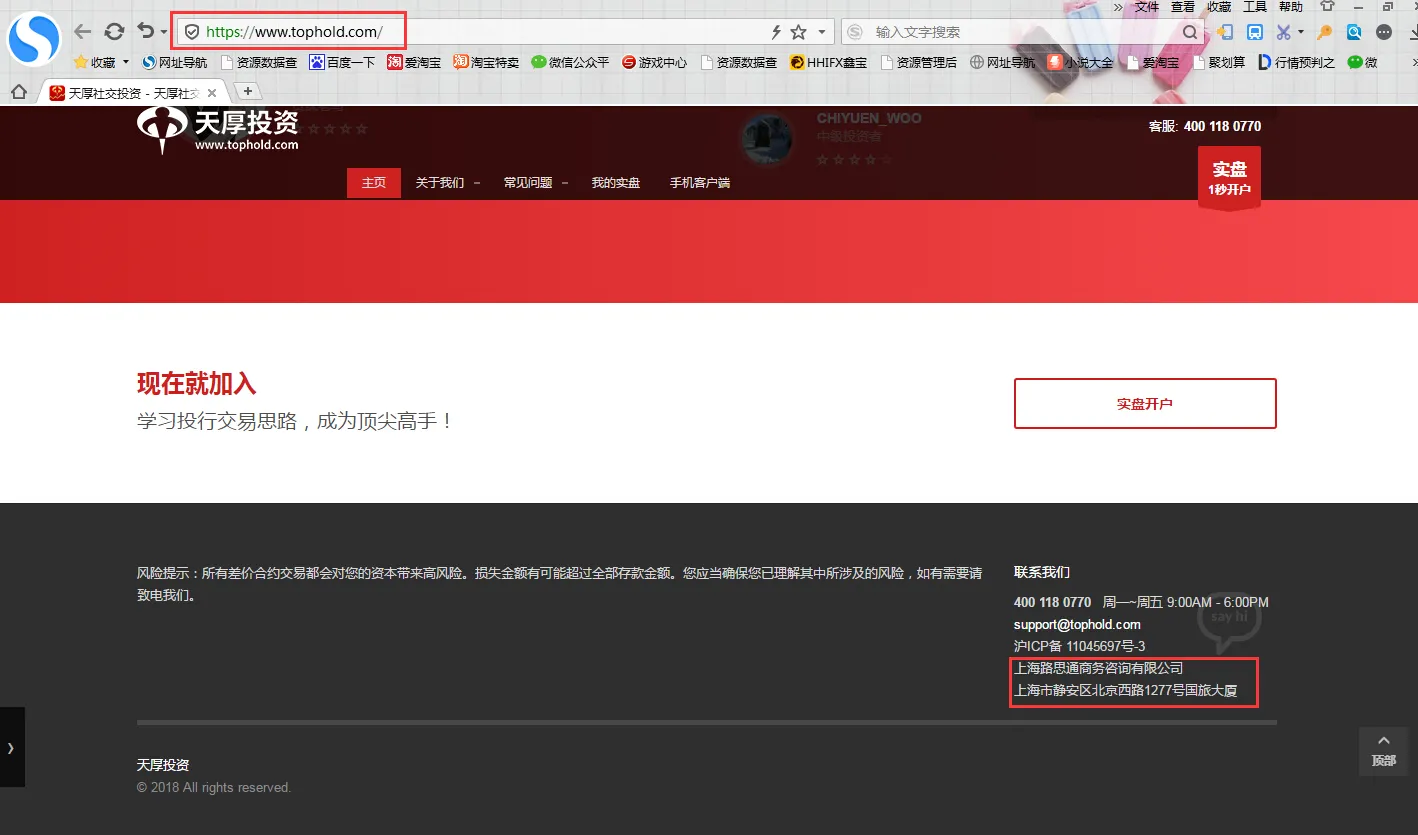Click the magnifier search icon
Screen dimensions: 1418x835
pos(1190,32)
